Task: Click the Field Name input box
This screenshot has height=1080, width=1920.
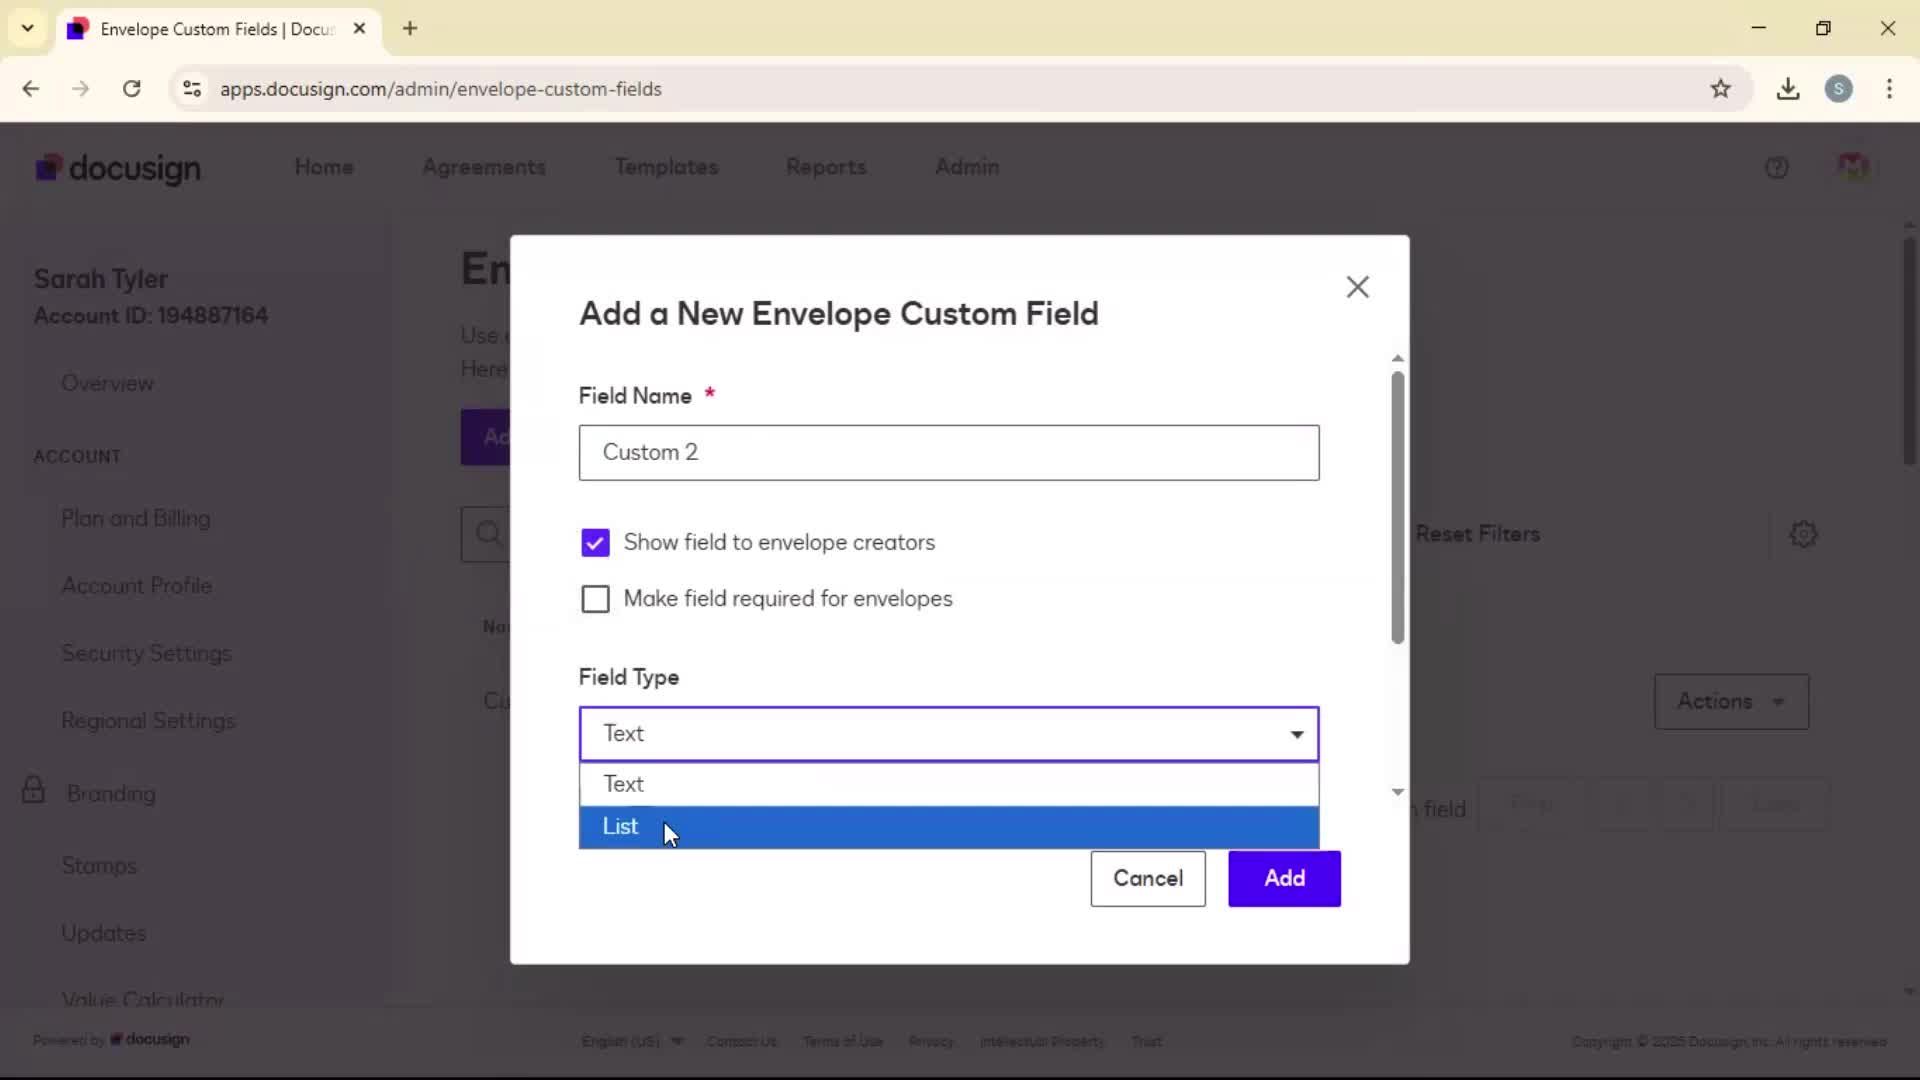Action: pyautogui.click(x=948, y=452)
